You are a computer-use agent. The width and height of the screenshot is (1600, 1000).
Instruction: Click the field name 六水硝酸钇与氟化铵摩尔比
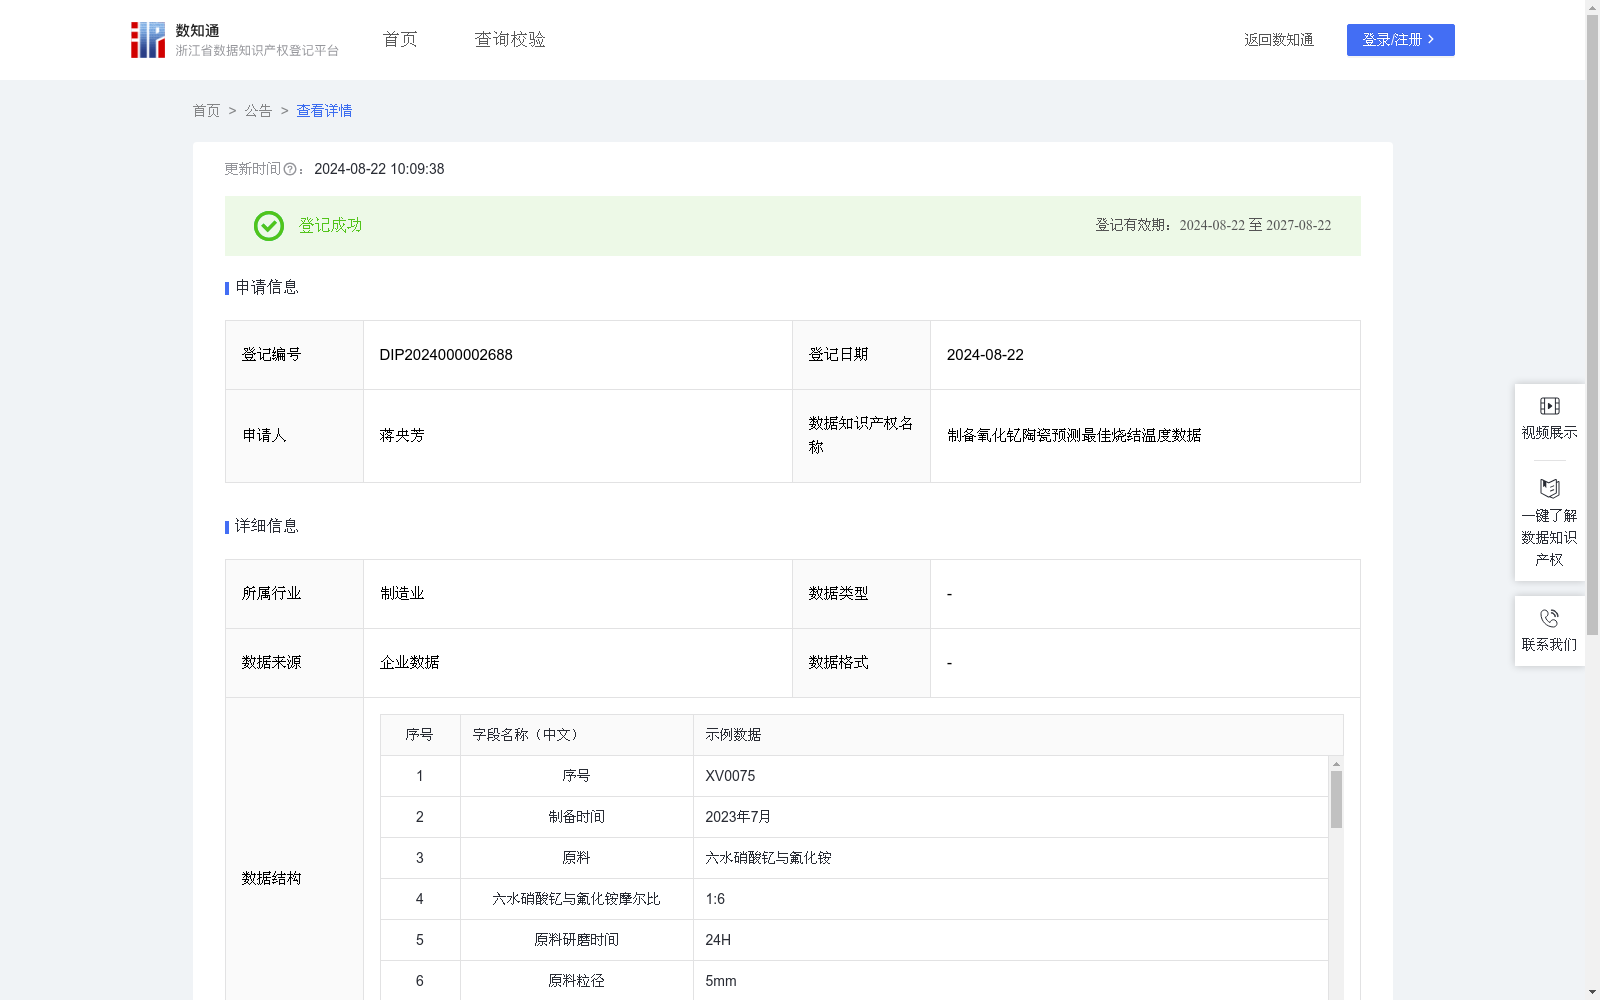tap(576, 899)
